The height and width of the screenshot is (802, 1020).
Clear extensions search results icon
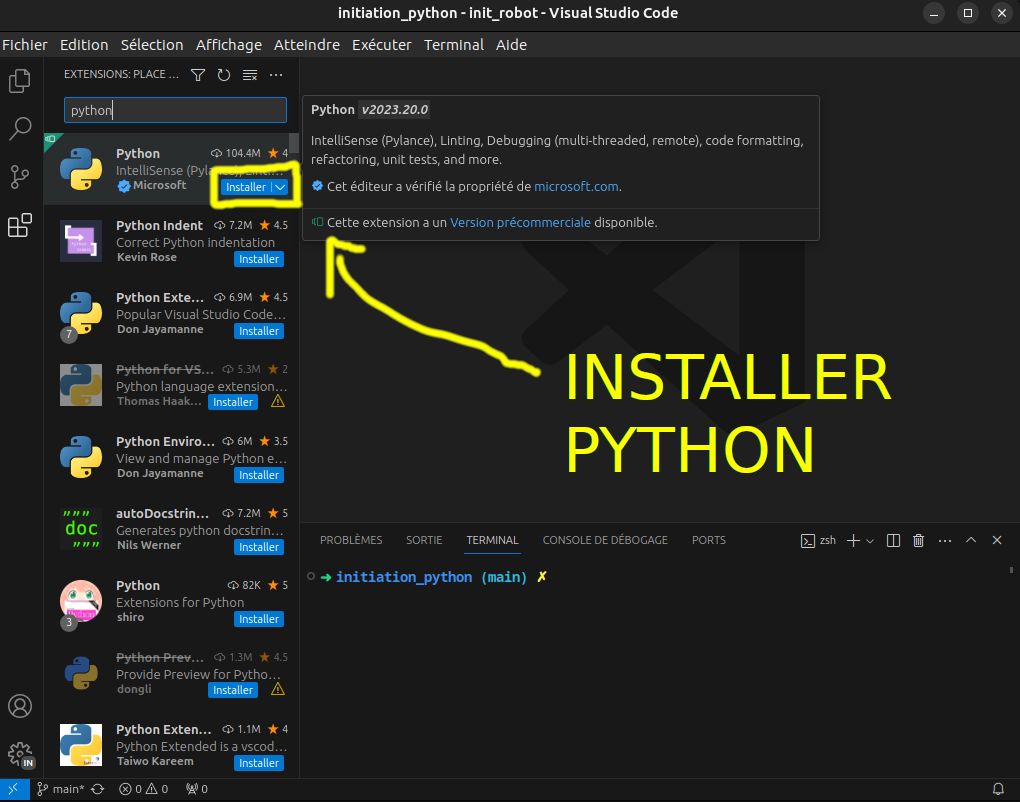250,75
